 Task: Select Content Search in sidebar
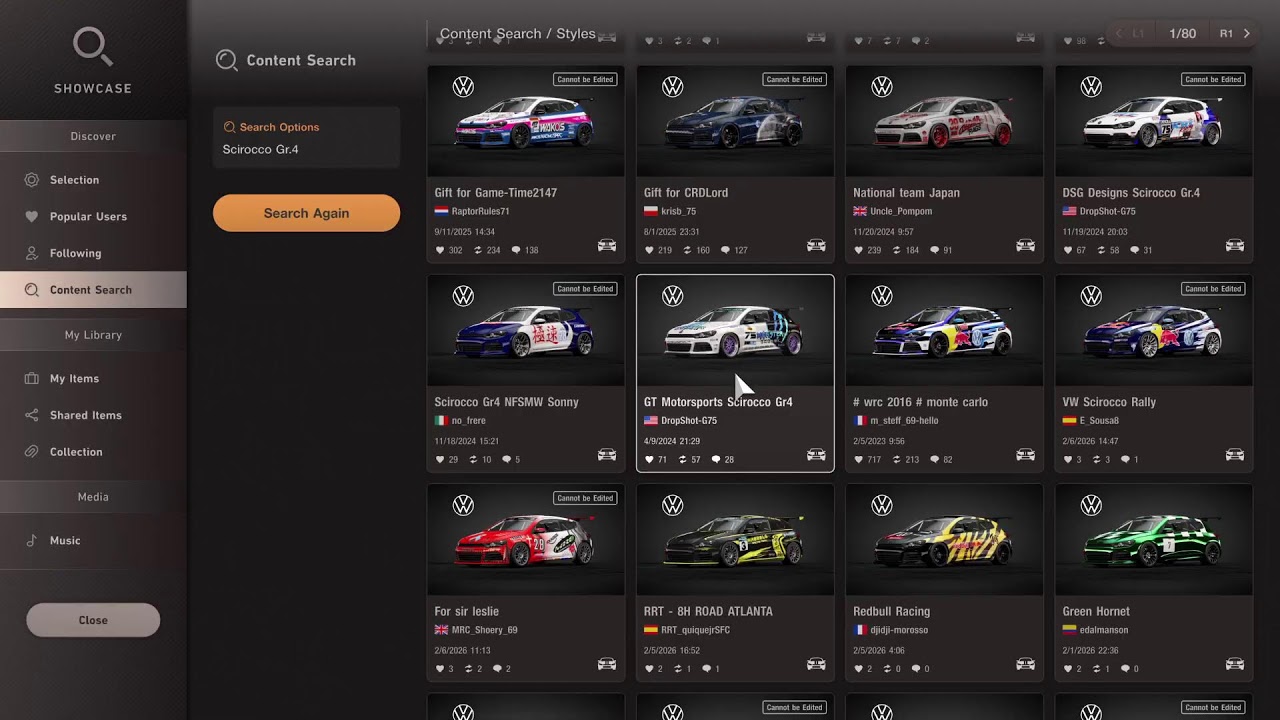[93, 290]
